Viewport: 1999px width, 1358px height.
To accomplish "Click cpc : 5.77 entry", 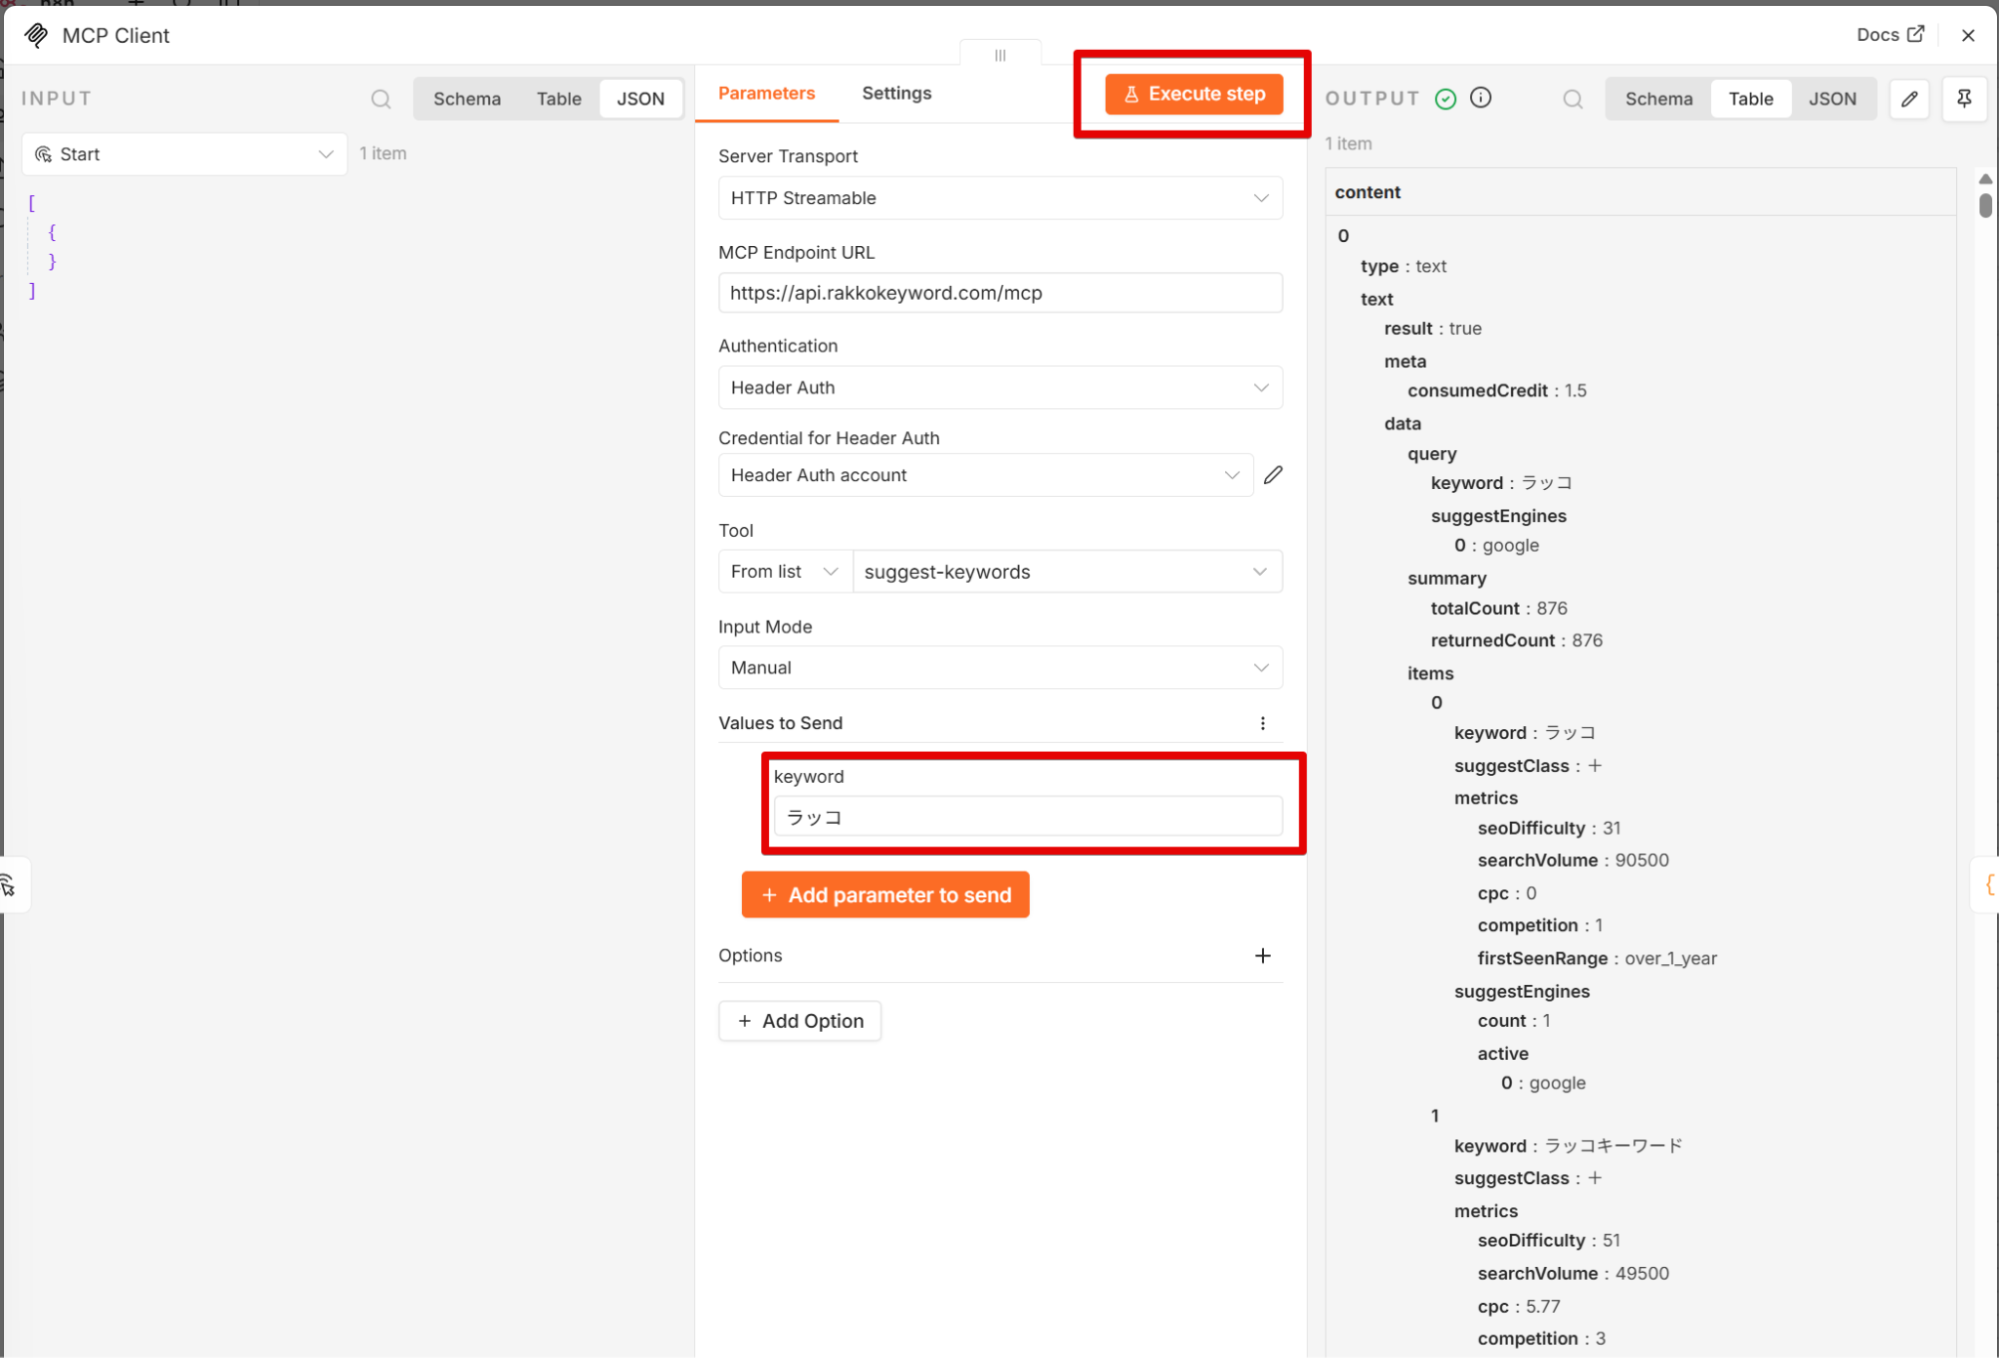I will coord(1518,1306).
